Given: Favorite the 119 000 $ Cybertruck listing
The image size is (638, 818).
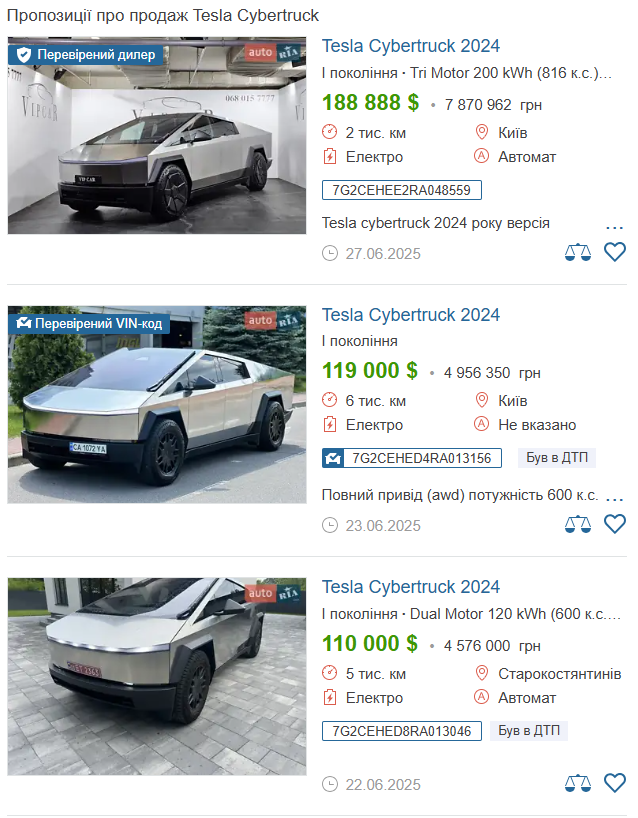Looking at the screenshot, I should click(615, 524).
